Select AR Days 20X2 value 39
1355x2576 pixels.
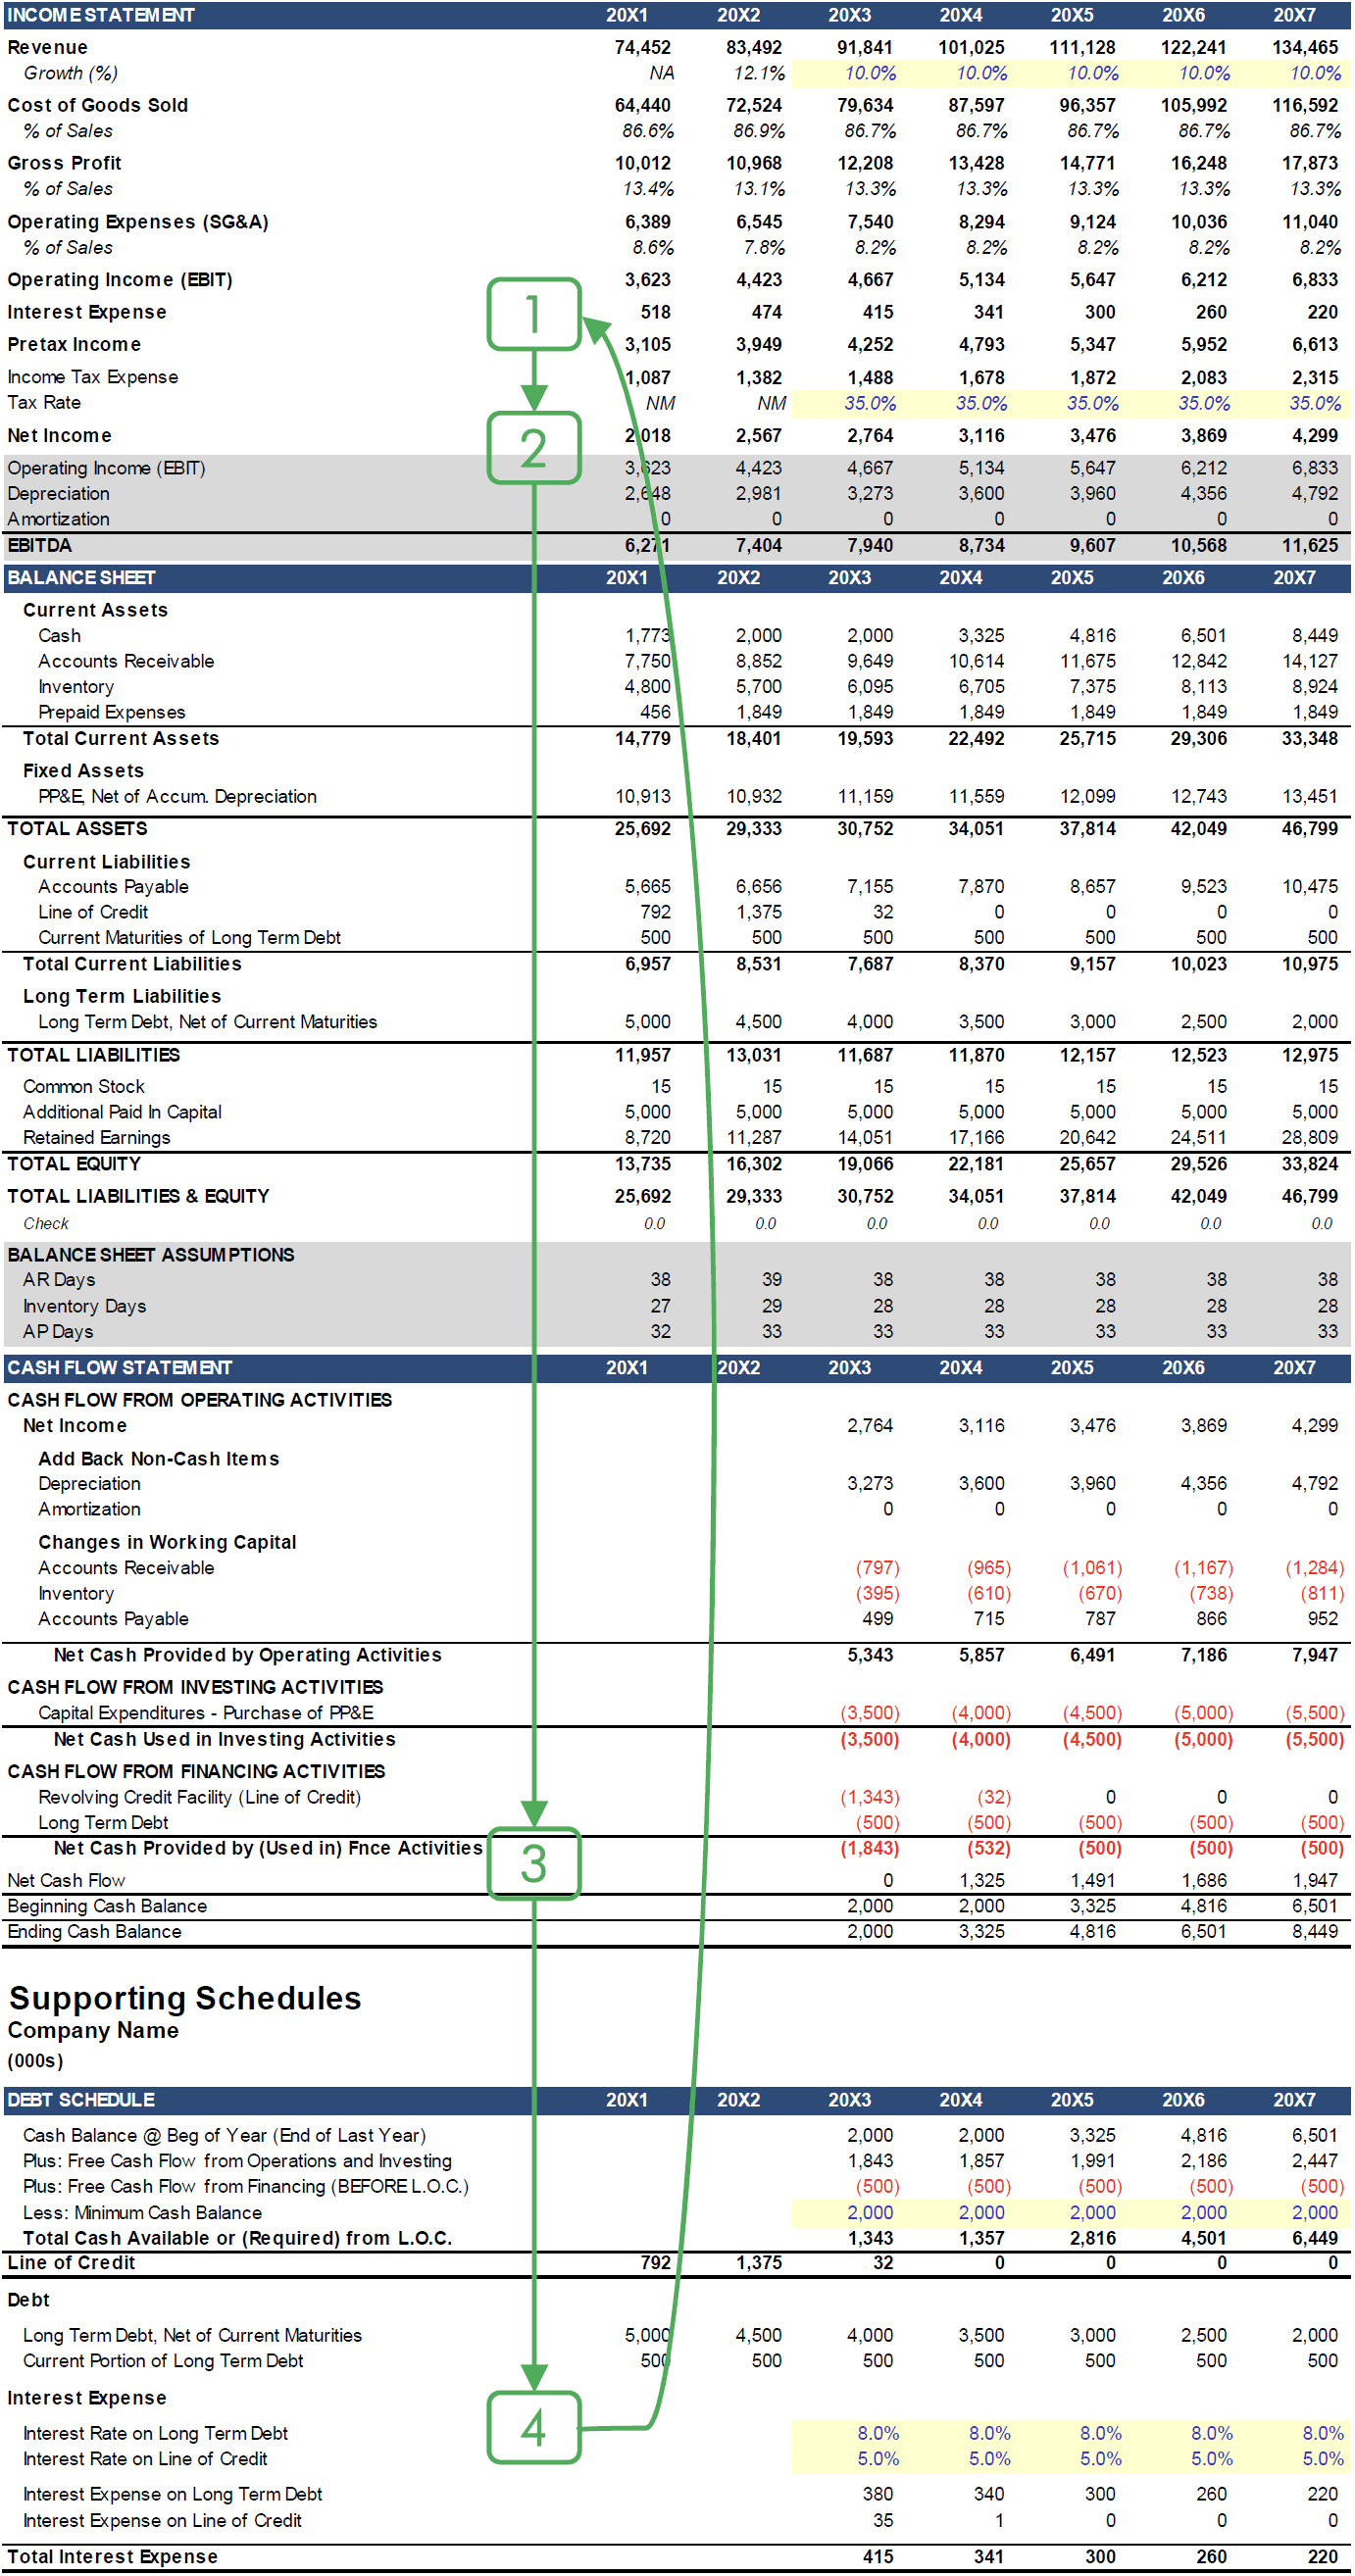tap(772, 1279)
